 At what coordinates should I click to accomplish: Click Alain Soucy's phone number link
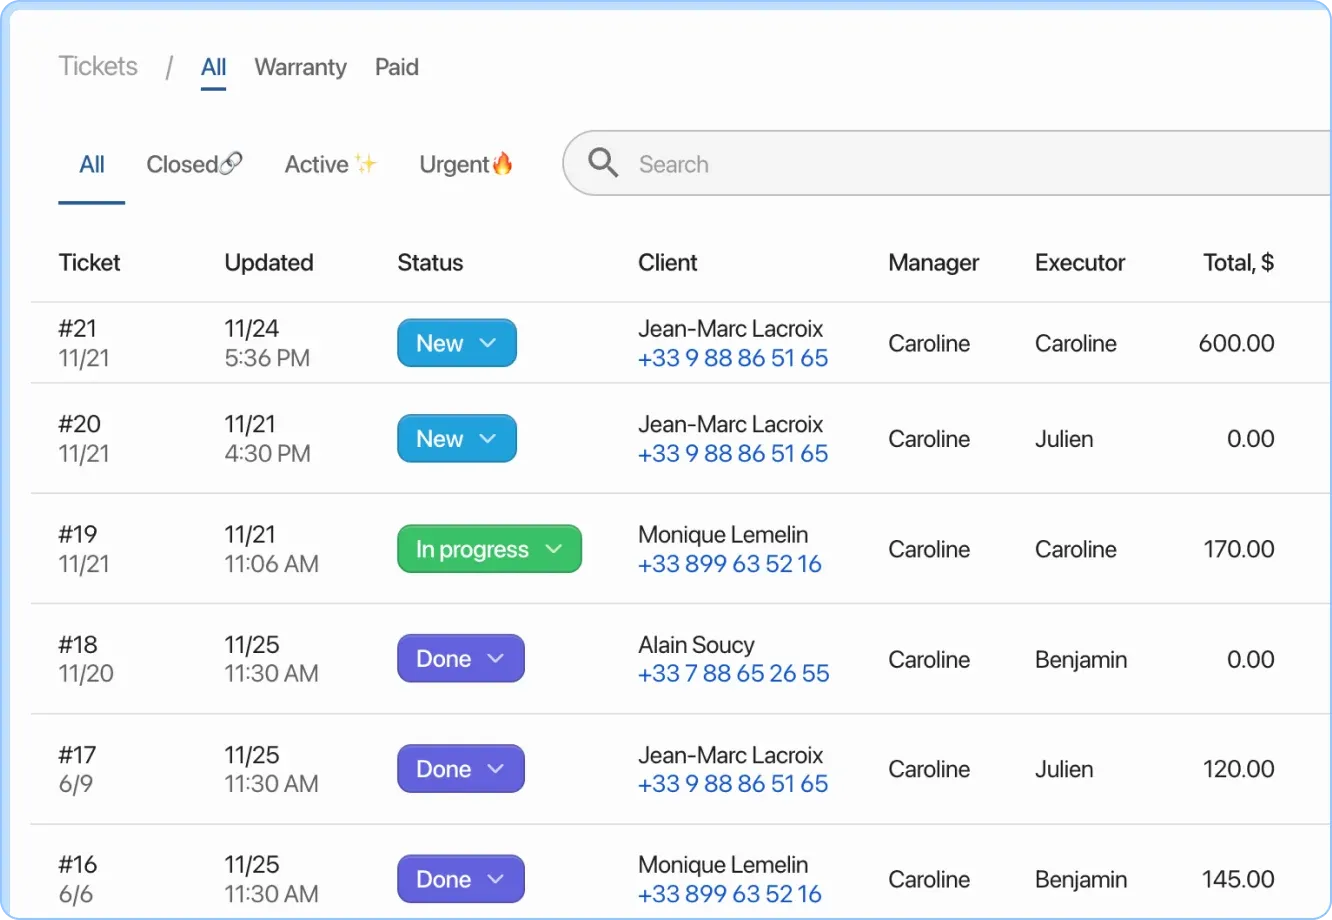click(732, 673)
